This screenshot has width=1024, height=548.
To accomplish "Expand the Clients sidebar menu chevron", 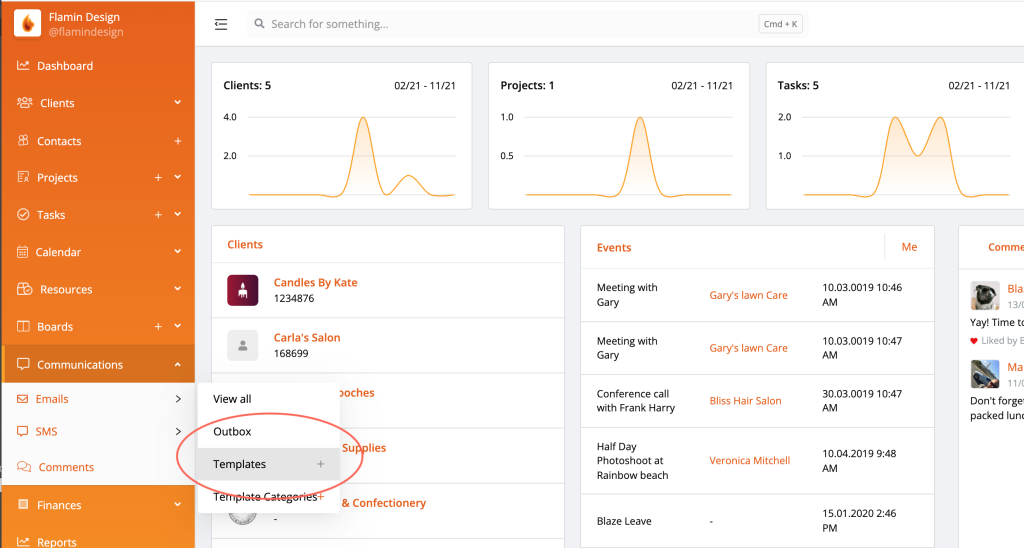I will [178, 103].
